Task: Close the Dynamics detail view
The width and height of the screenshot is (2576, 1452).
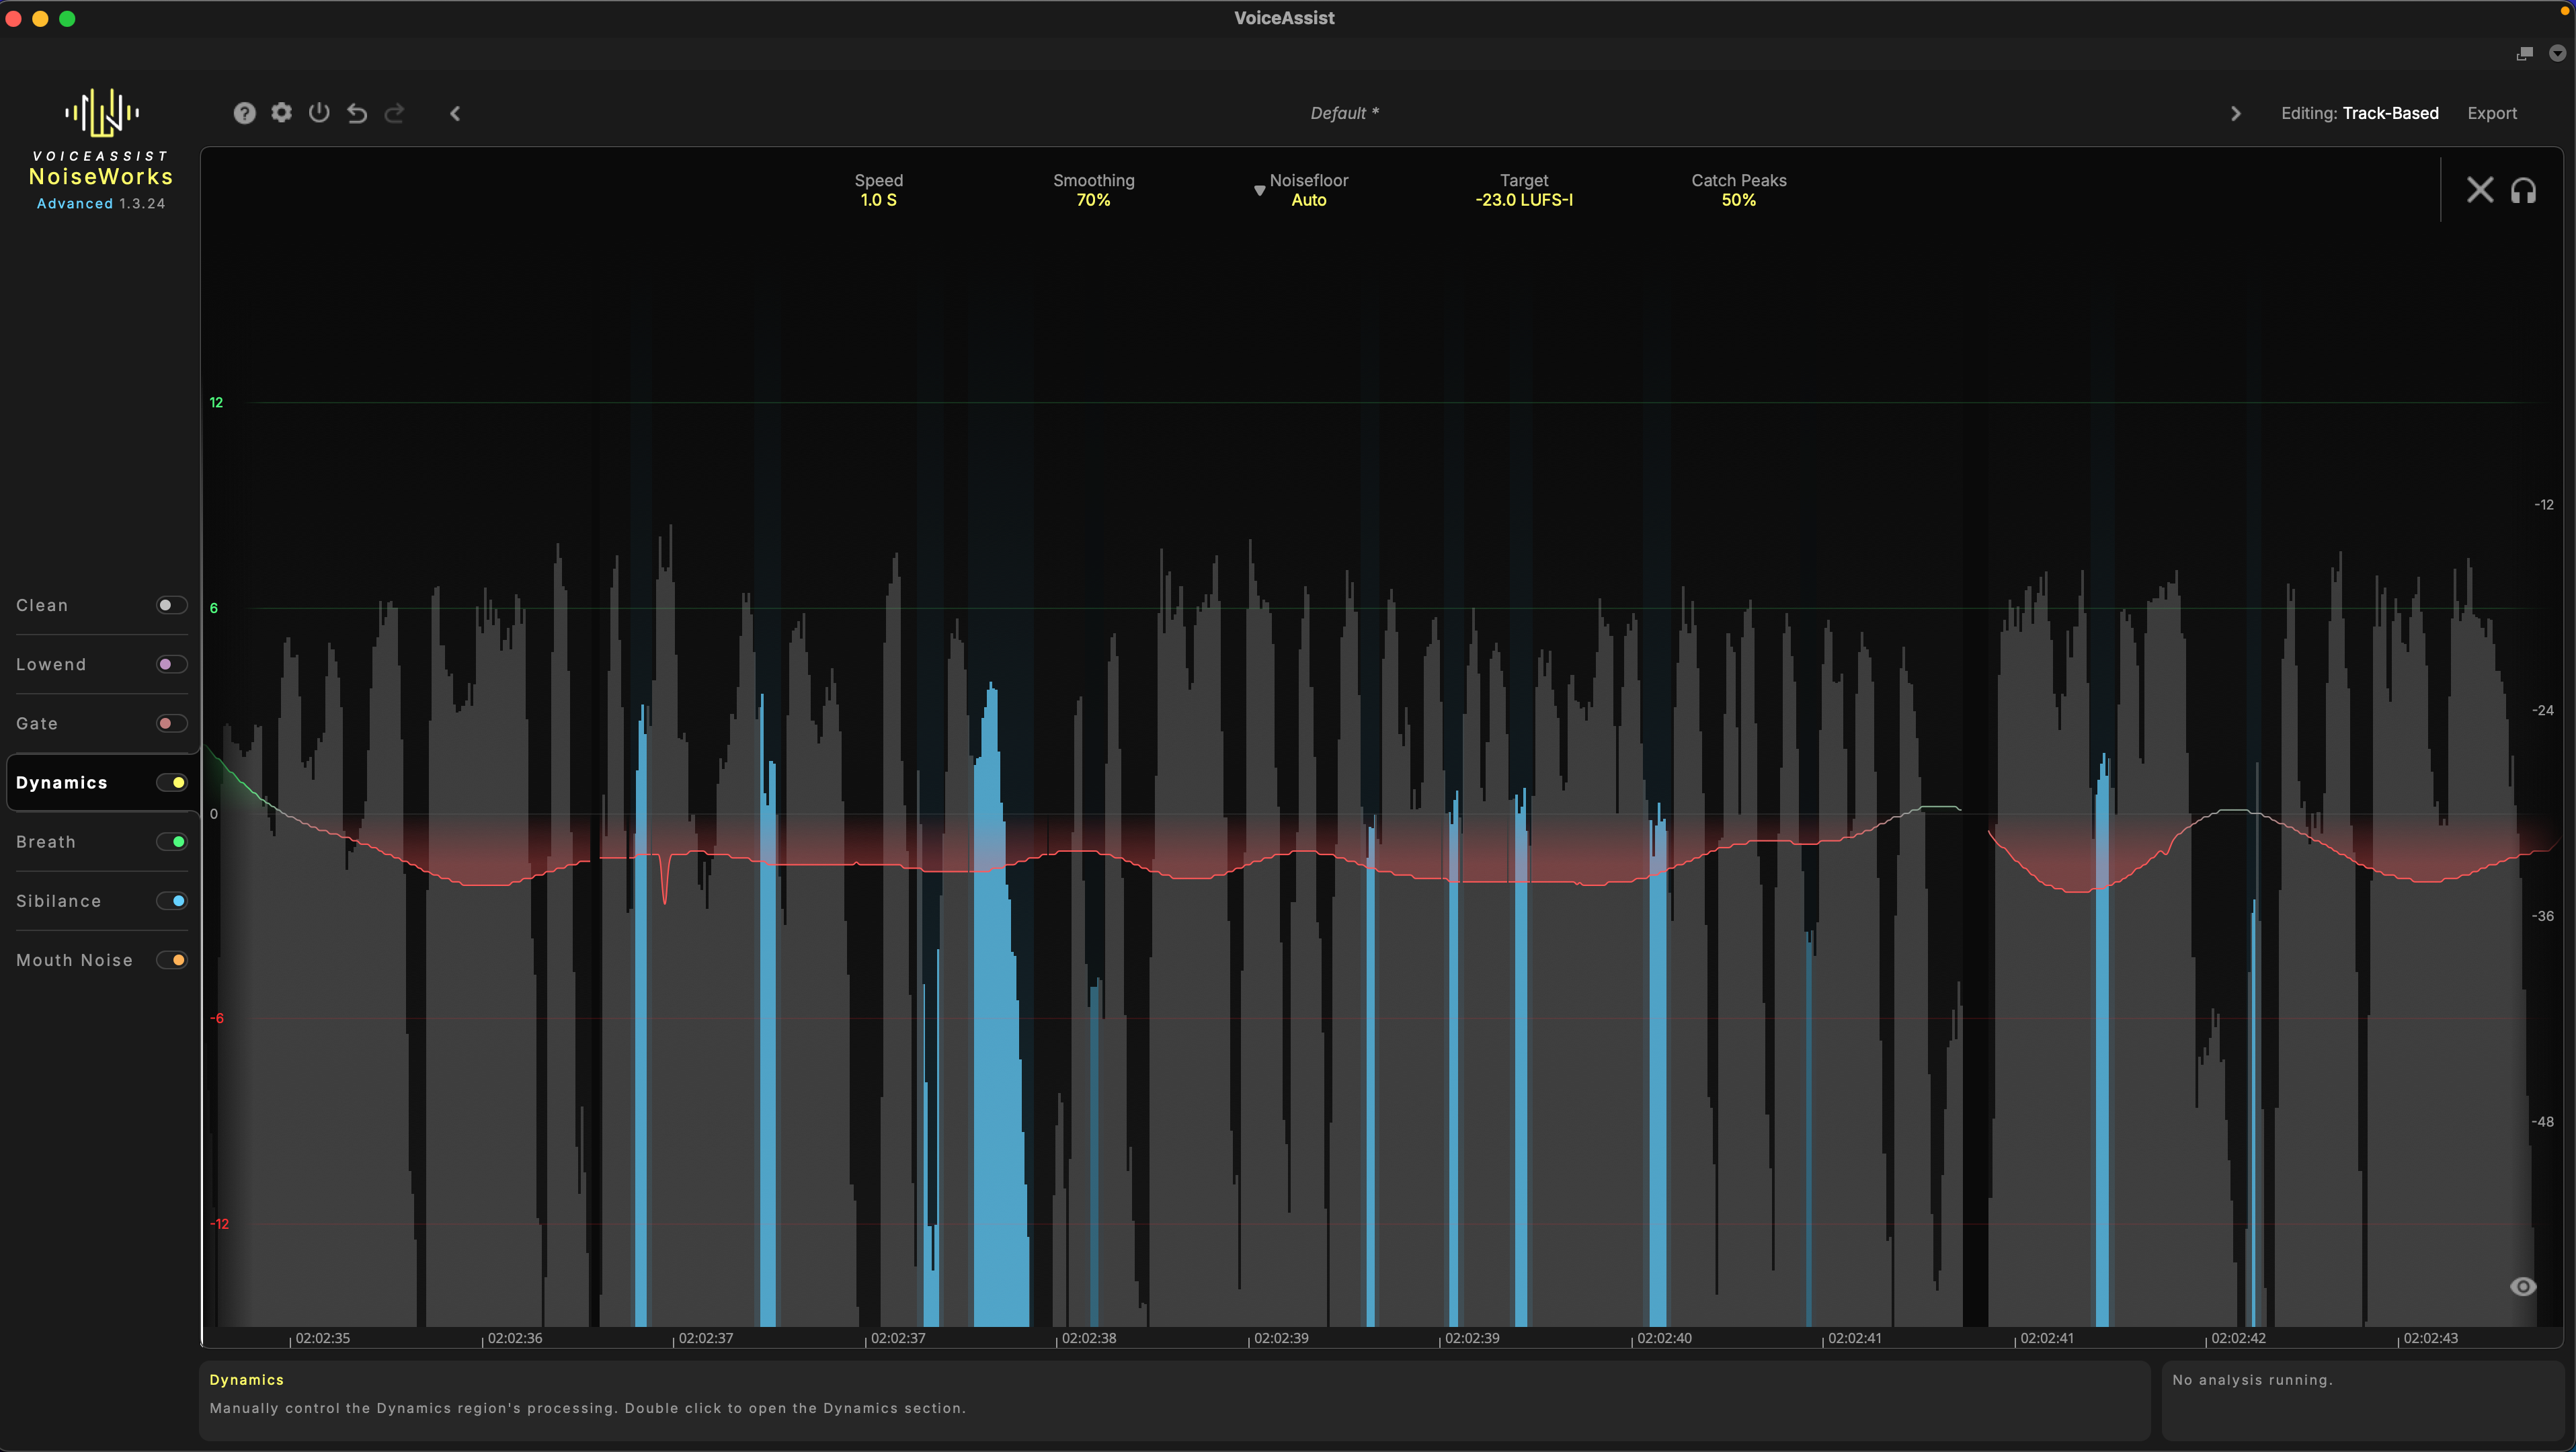Action: pos(2480,190)
